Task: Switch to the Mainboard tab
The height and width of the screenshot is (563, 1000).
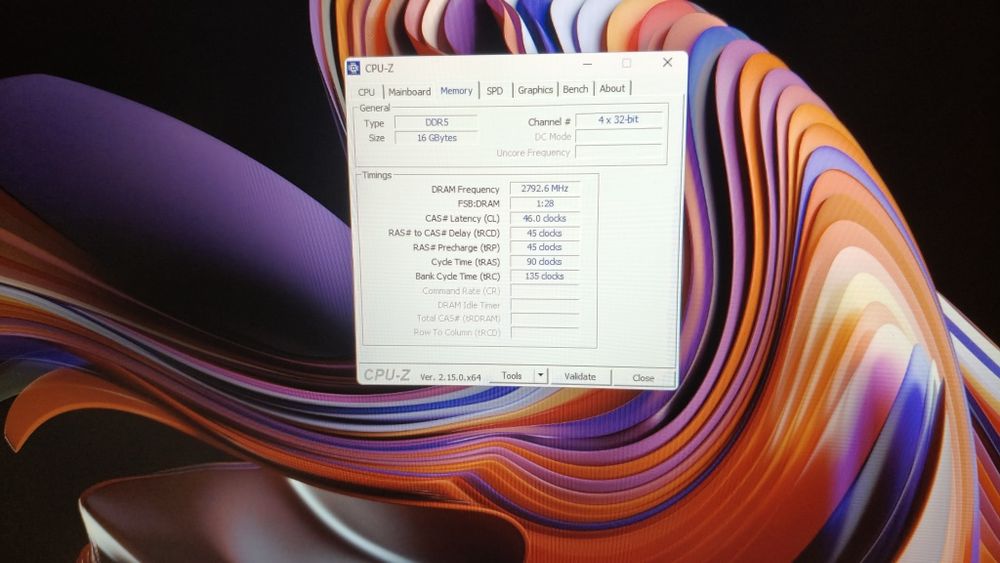Action: pyautogui.click(x=409, y=92)
